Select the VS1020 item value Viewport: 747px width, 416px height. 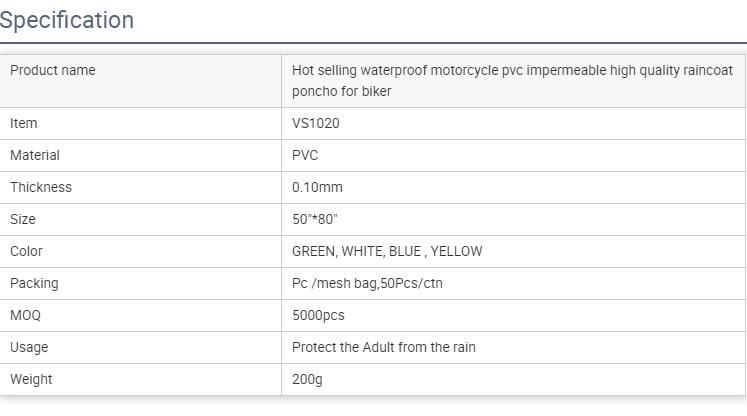(316, 123)
